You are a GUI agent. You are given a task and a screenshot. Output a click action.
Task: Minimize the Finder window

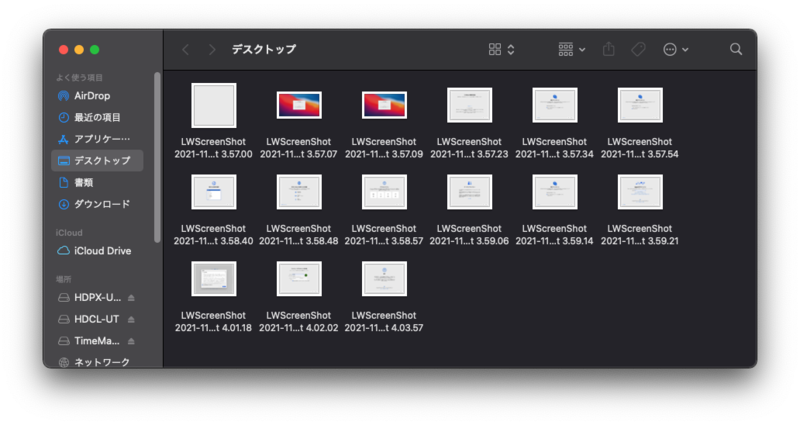(x=79, y=49)
